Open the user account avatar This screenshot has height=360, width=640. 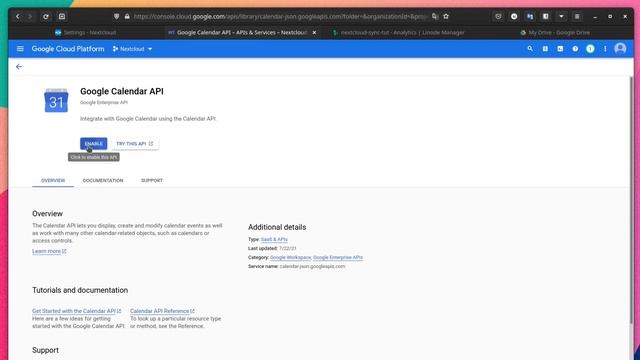[x=620, y=49]
